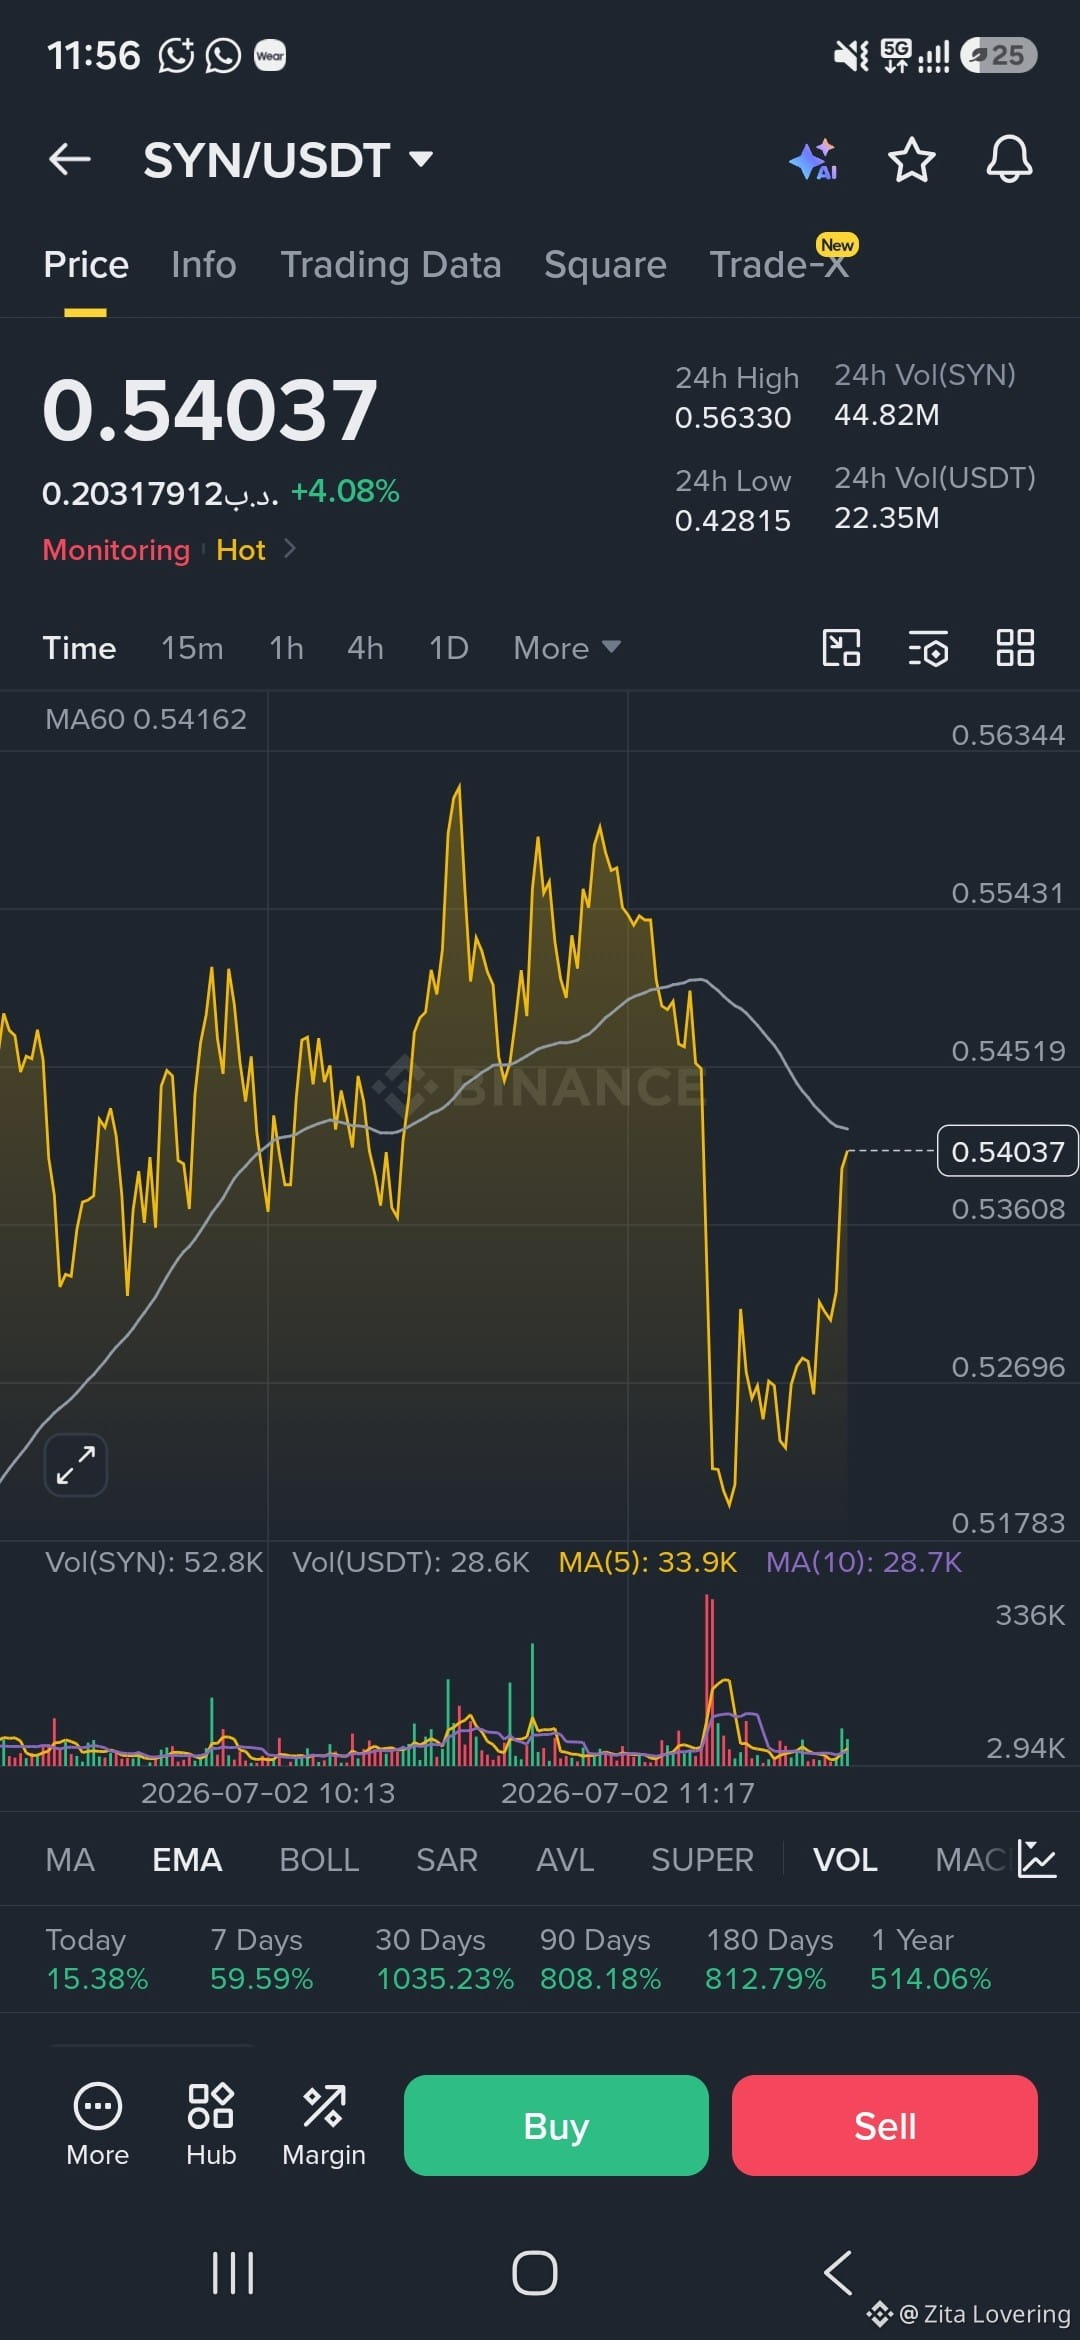Open the four-square grid layout icon
Viewport: 1080px width, 2340px height.
pyautogui.click(x=1015, y=648)
